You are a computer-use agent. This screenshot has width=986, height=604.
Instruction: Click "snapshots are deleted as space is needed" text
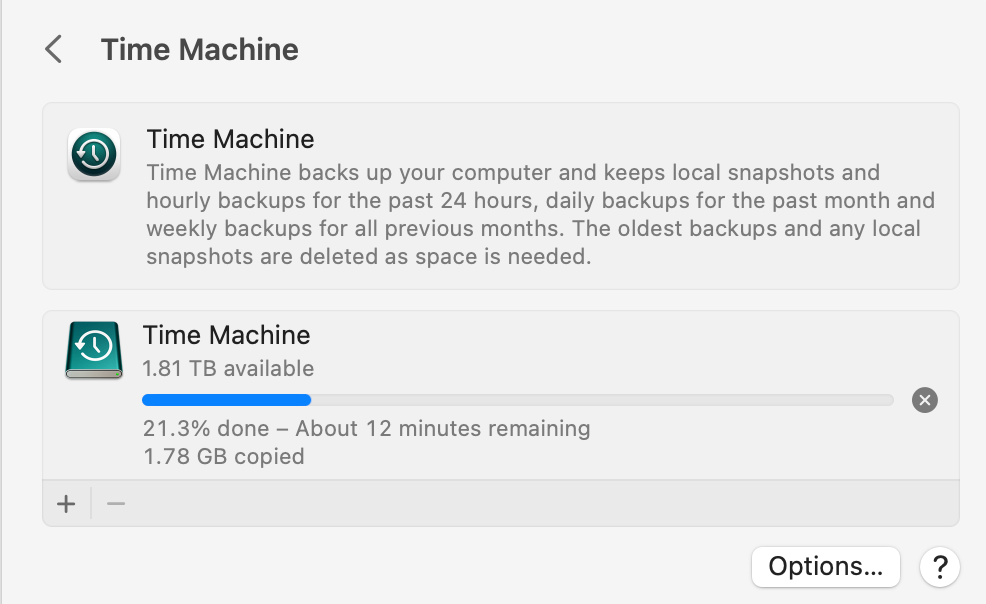click(368, 256)
